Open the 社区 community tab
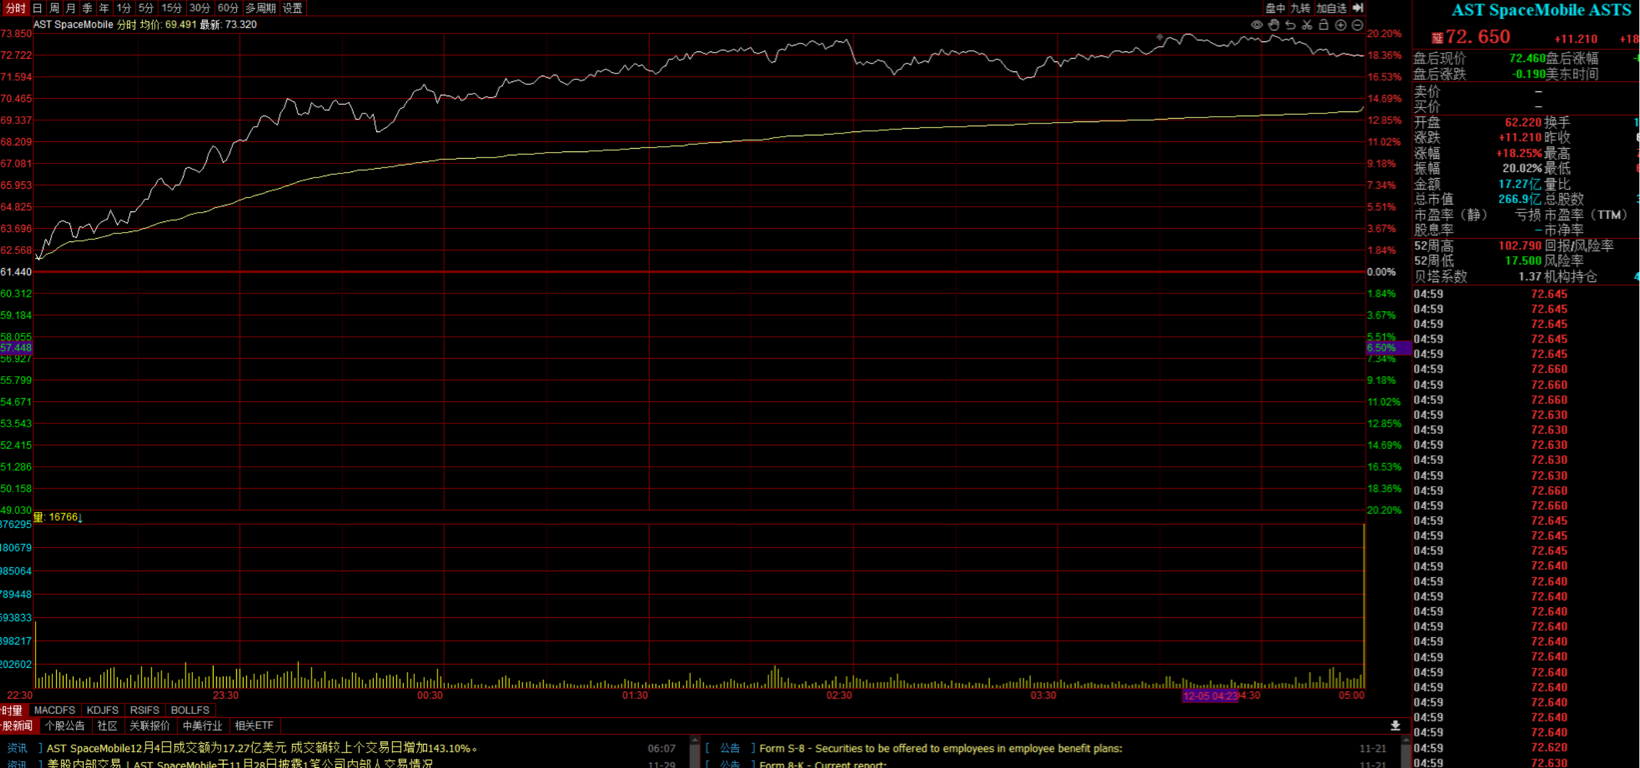1640x768 pixels. click(107, 726)
